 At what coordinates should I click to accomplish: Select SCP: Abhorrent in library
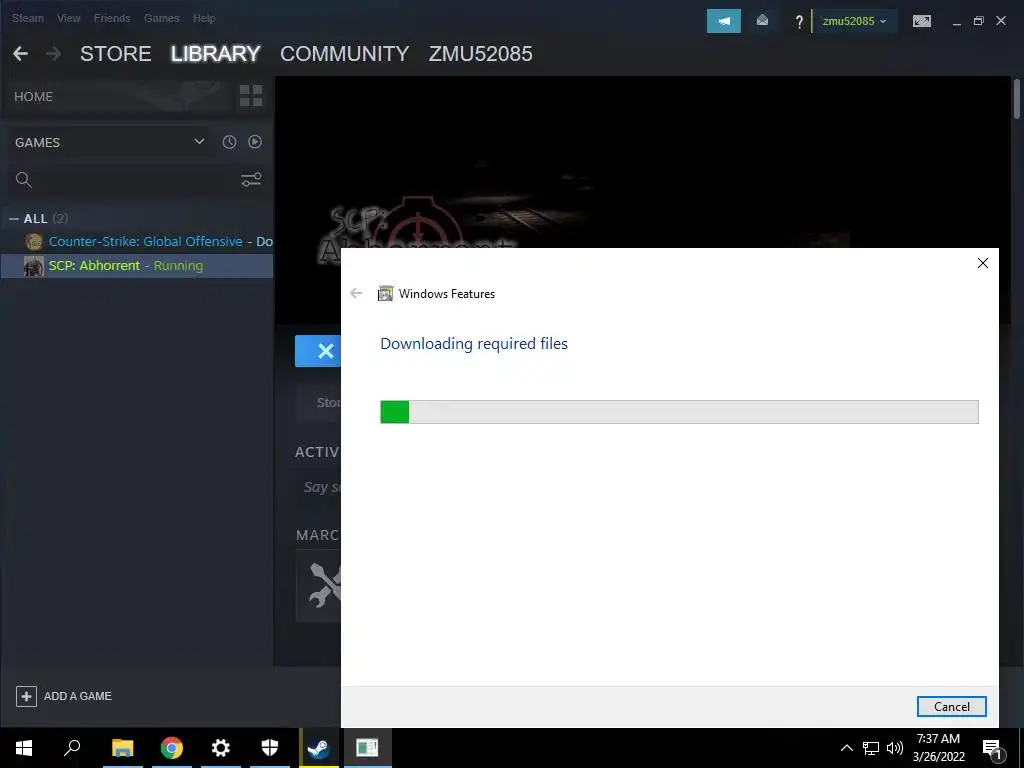click(136, 266)
